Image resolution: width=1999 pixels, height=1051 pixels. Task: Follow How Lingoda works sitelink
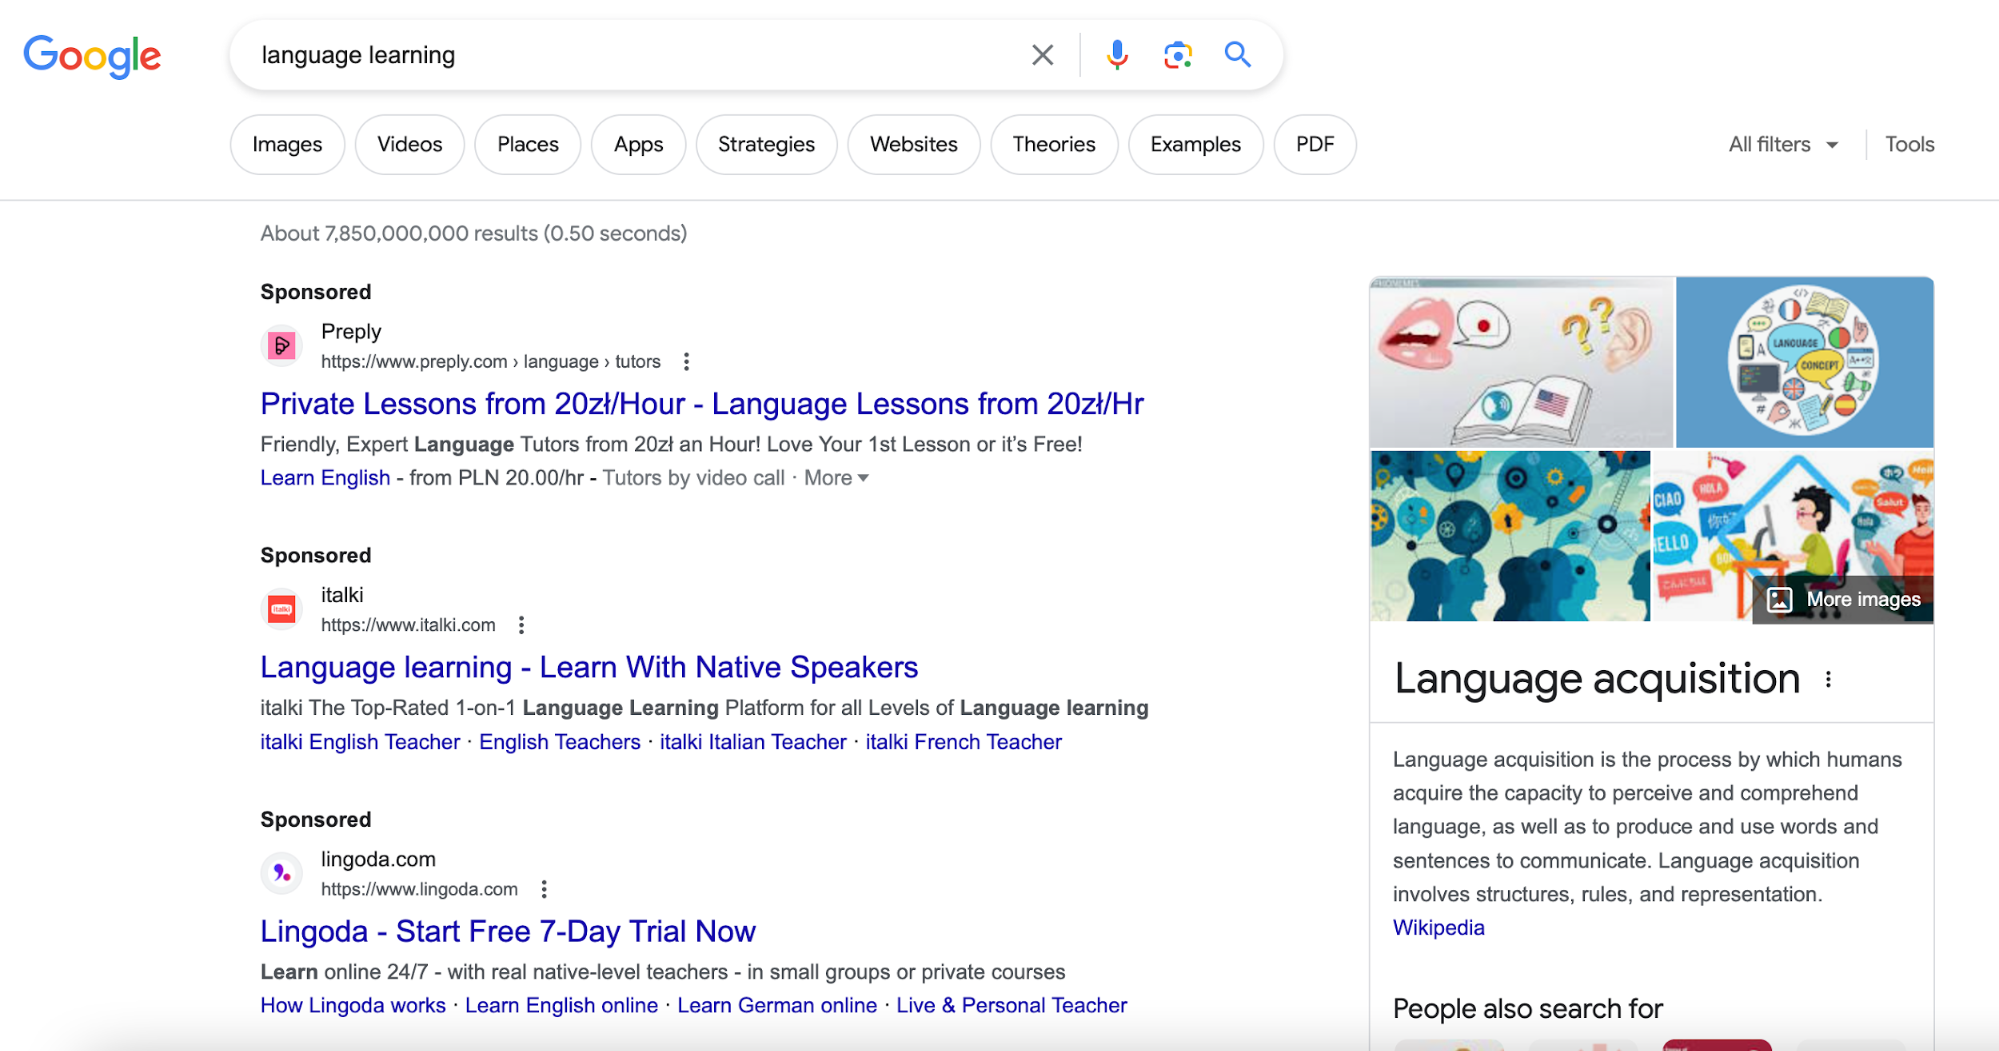coord(353,1006)
